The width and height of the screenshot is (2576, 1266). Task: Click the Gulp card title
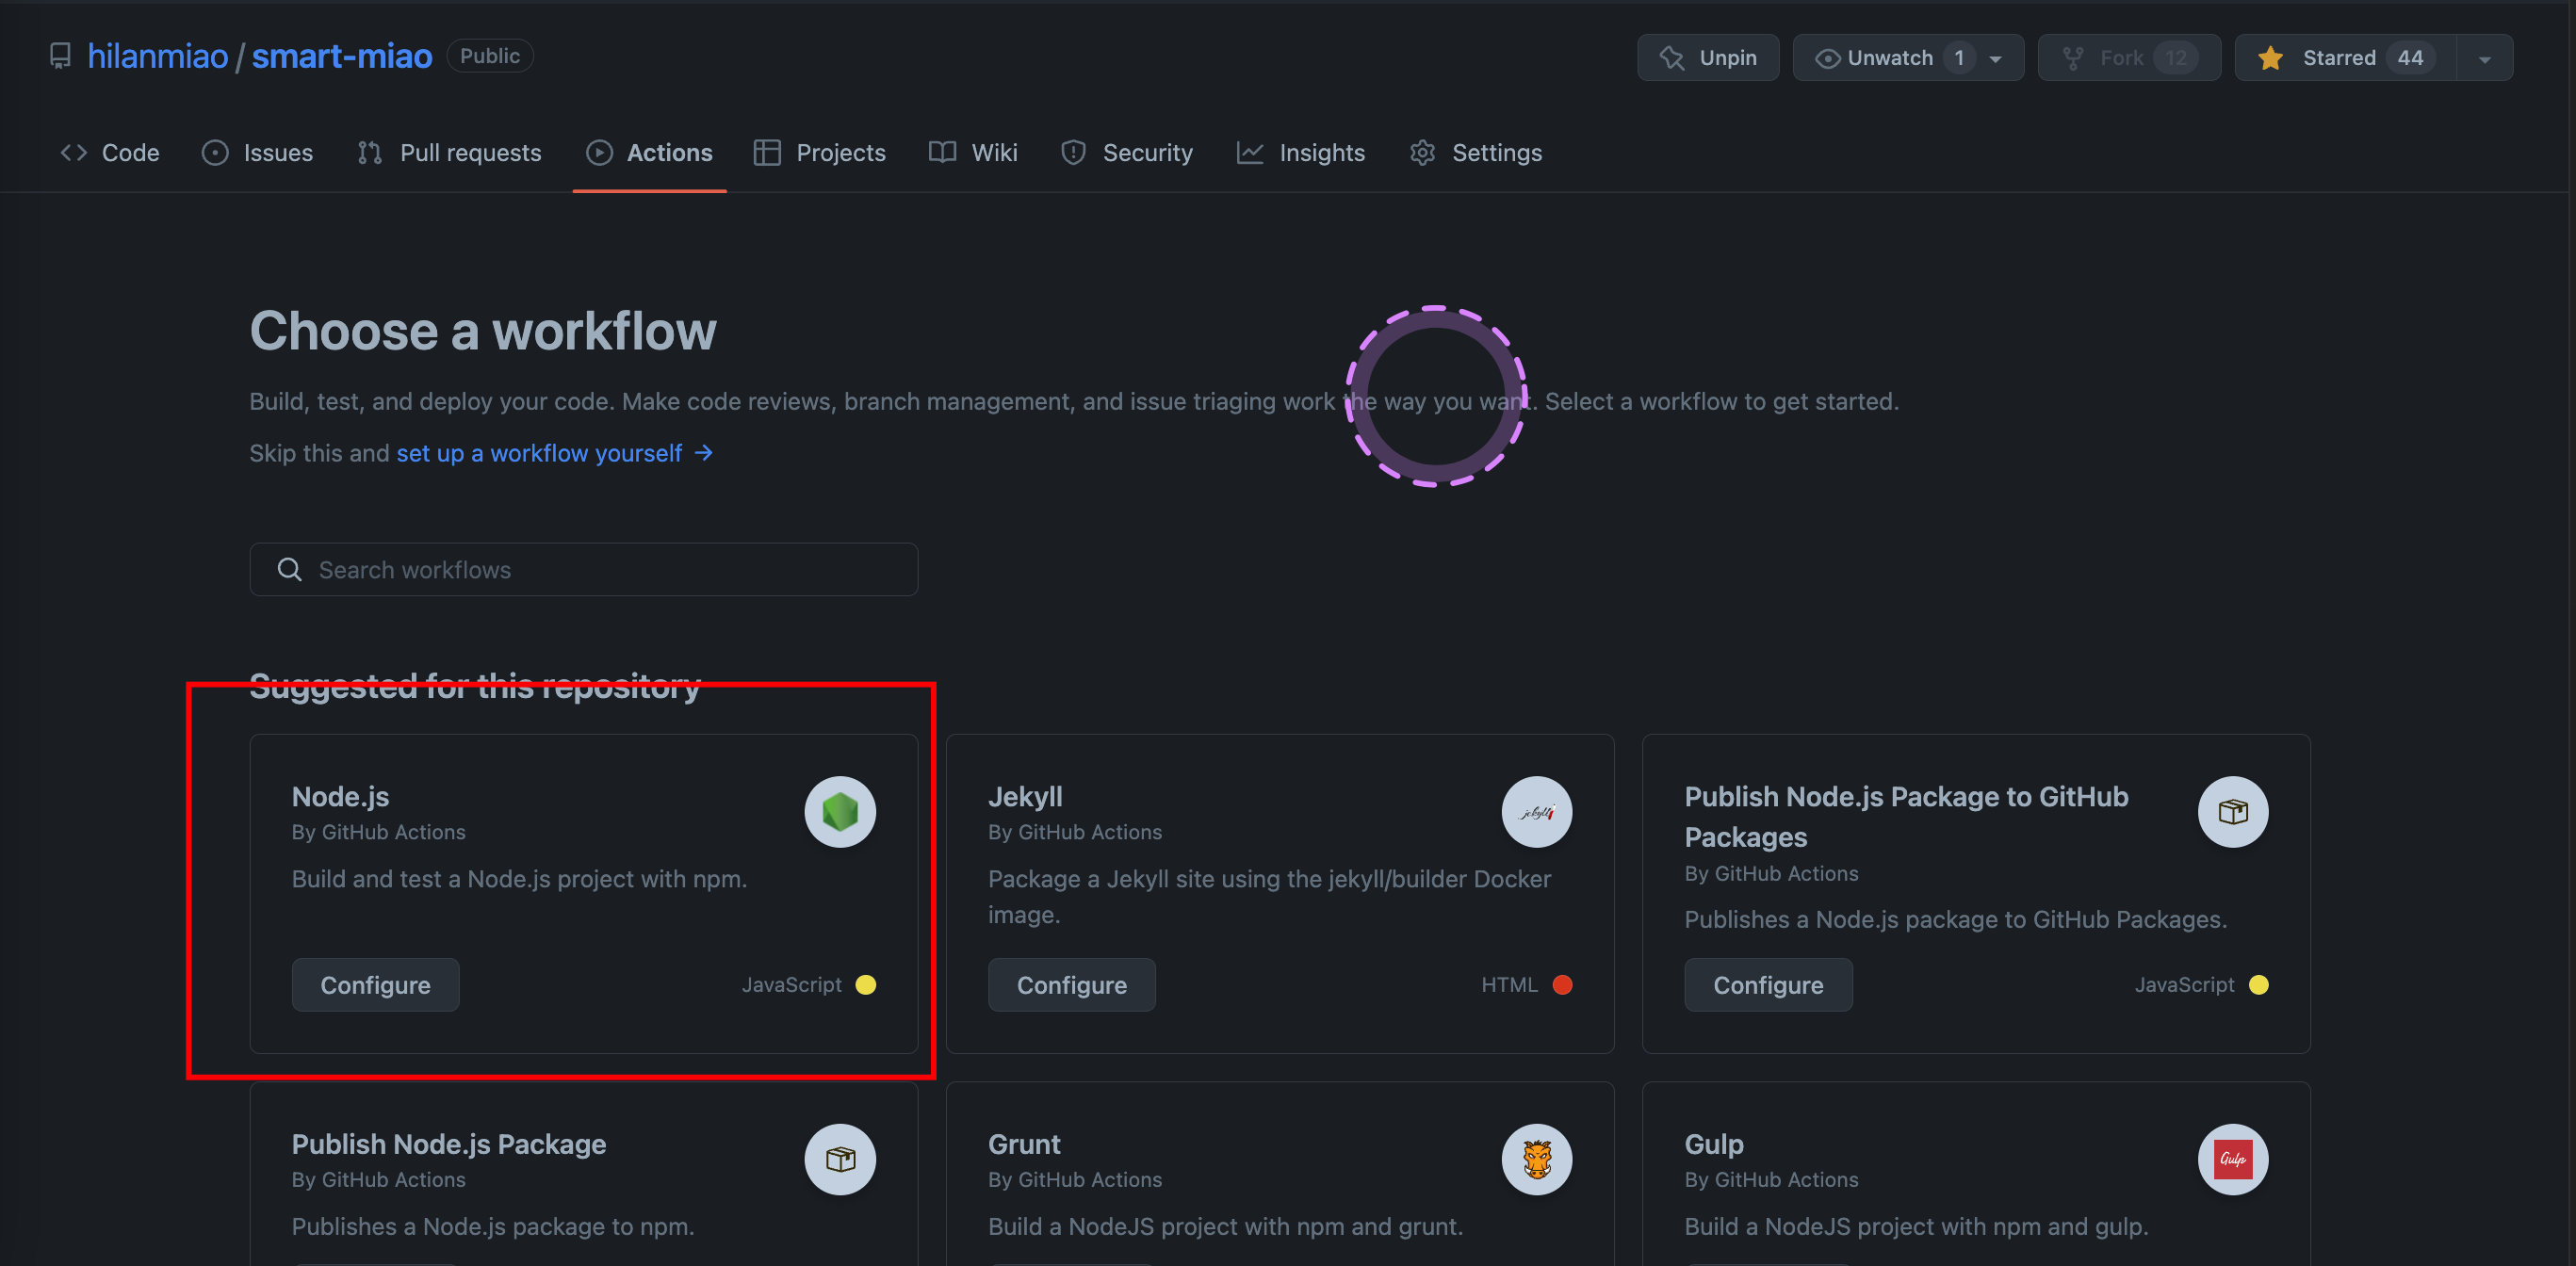(x=1714, y=1144)
